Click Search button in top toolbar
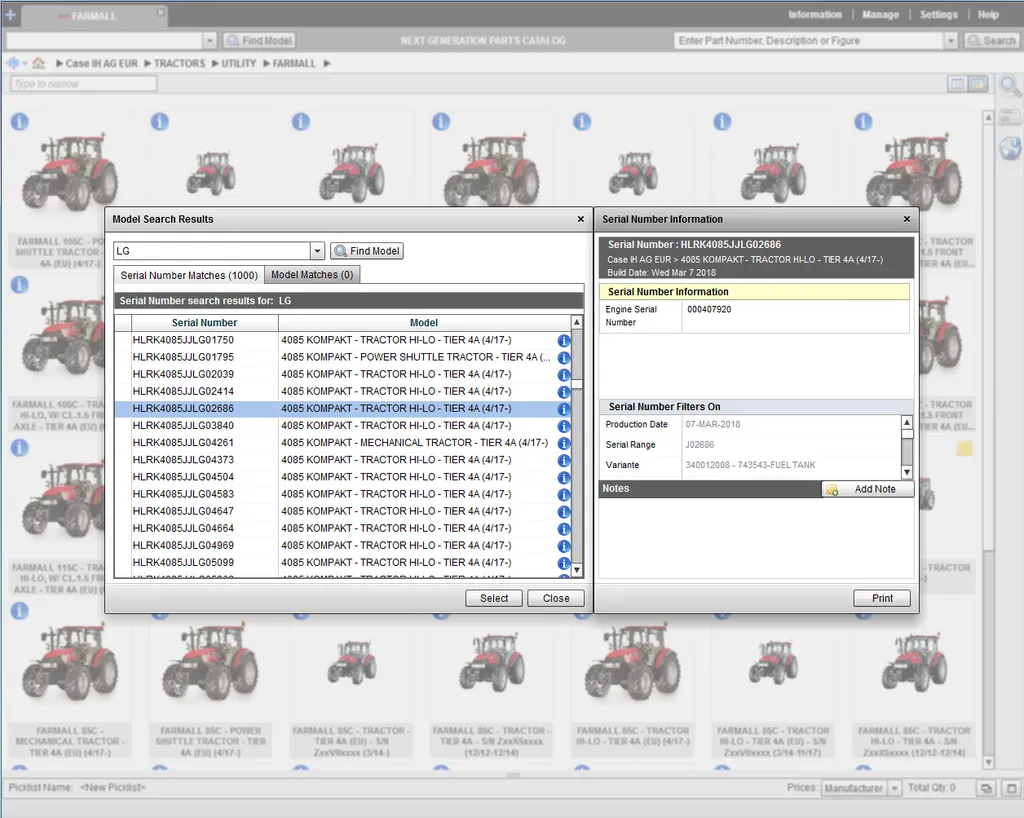 (x=991, y=40)
